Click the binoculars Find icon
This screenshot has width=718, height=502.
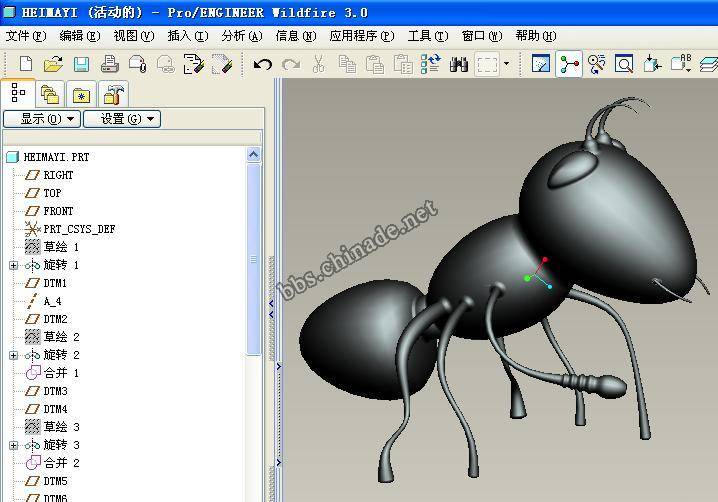click(x=459, y=65)
